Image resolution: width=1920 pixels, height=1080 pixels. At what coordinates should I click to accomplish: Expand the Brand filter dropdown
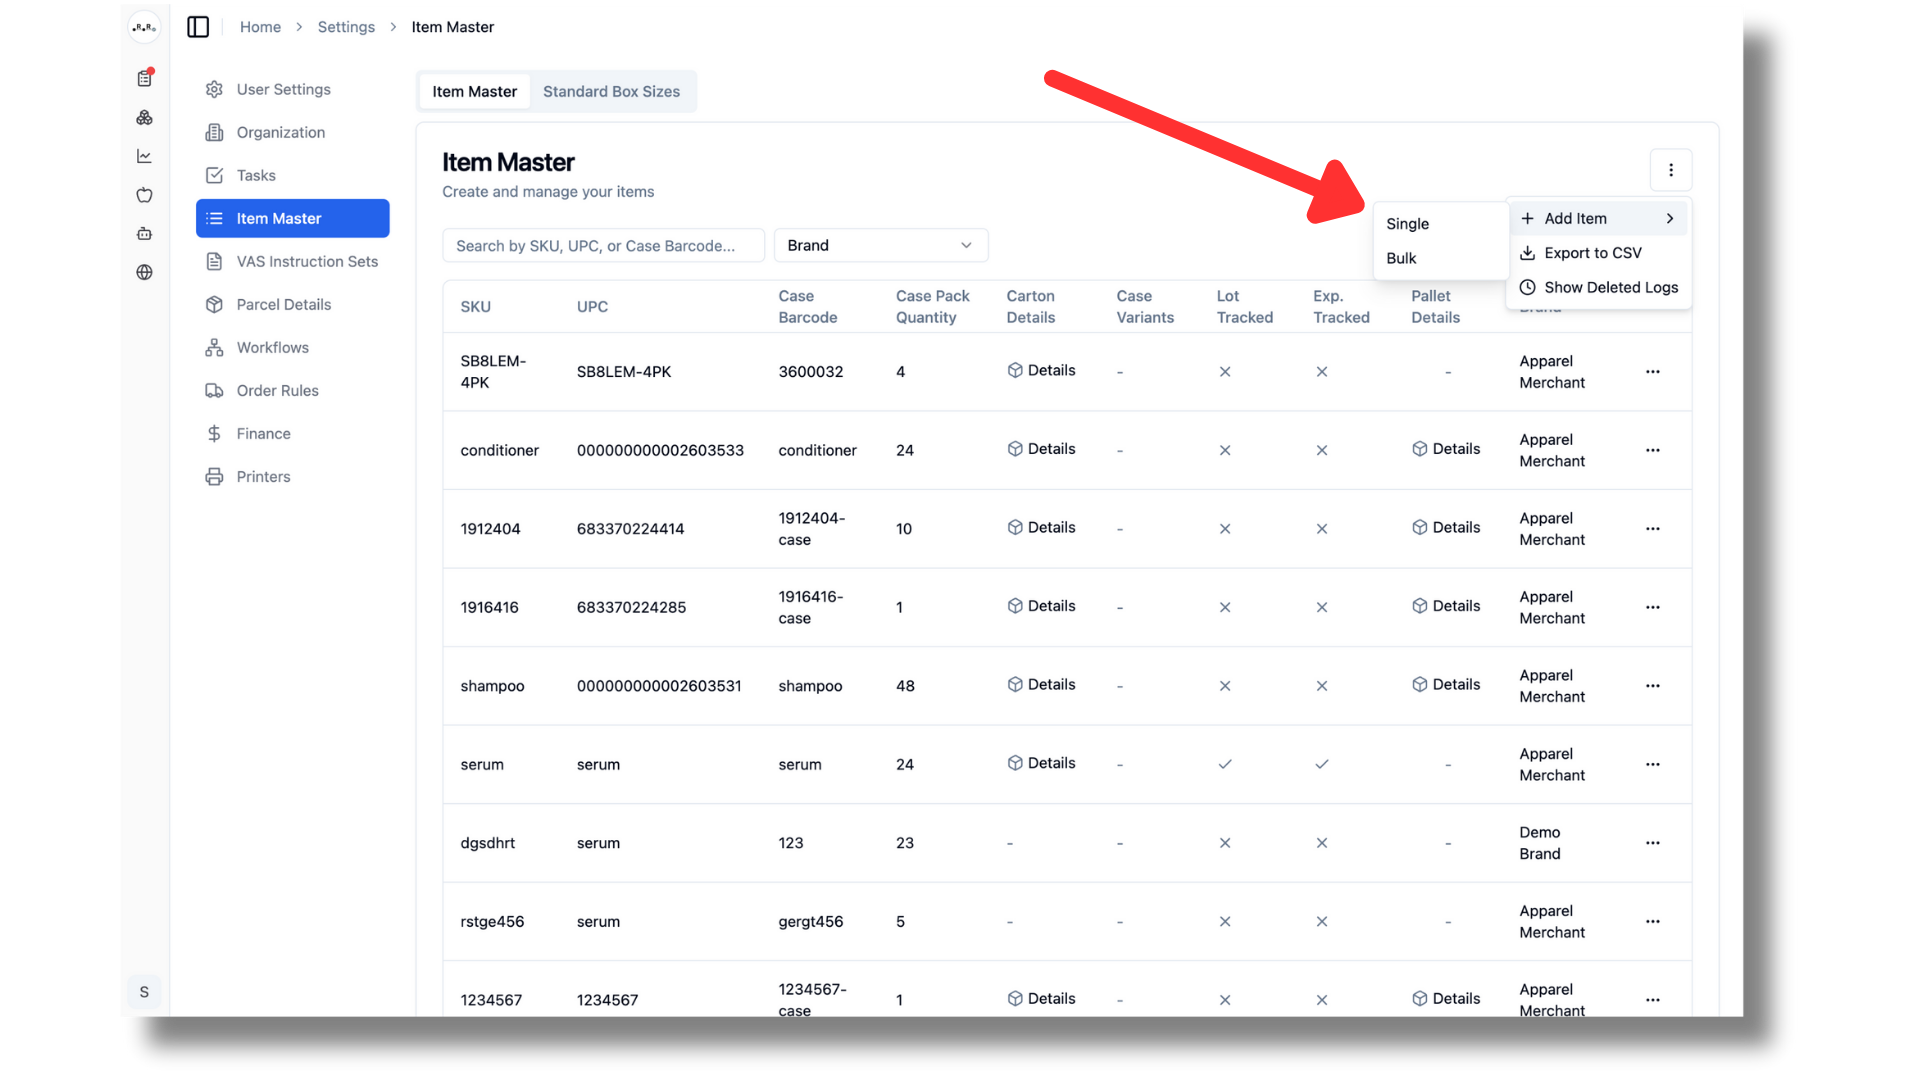point(880,245)
